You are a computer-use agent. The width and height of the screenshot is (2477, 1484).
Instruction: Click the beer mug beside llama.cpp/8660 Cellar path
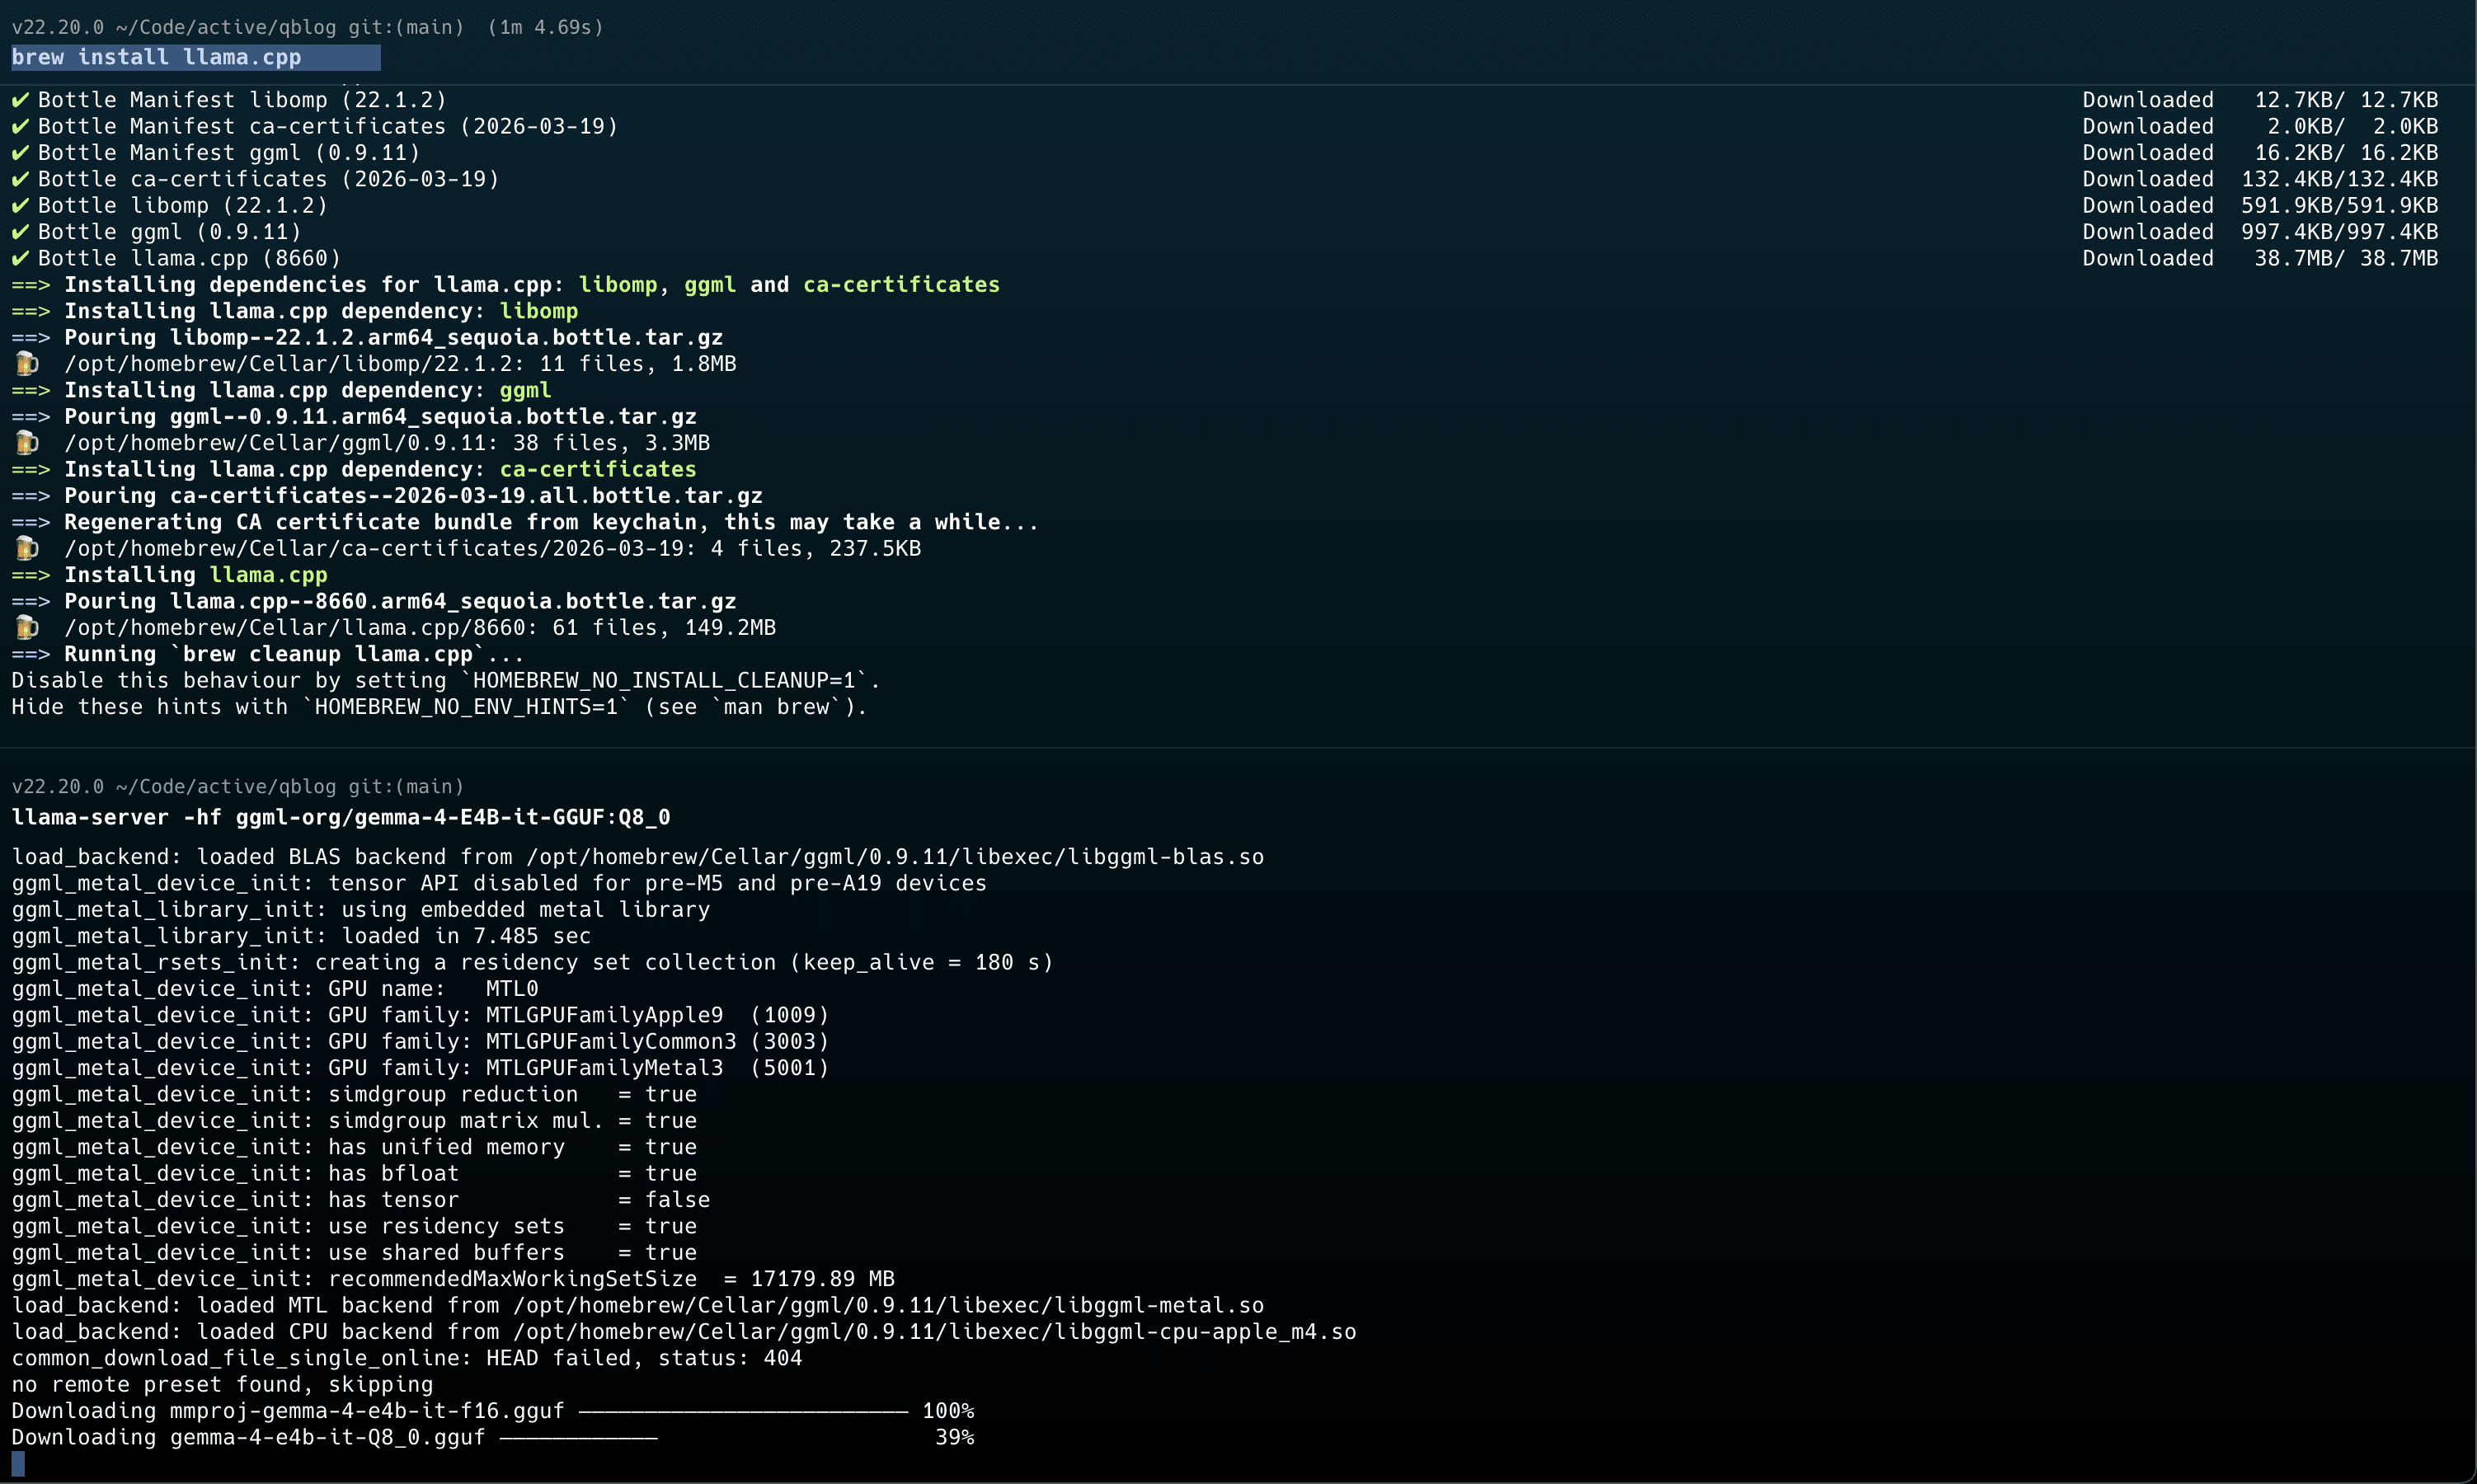point(27,627)
